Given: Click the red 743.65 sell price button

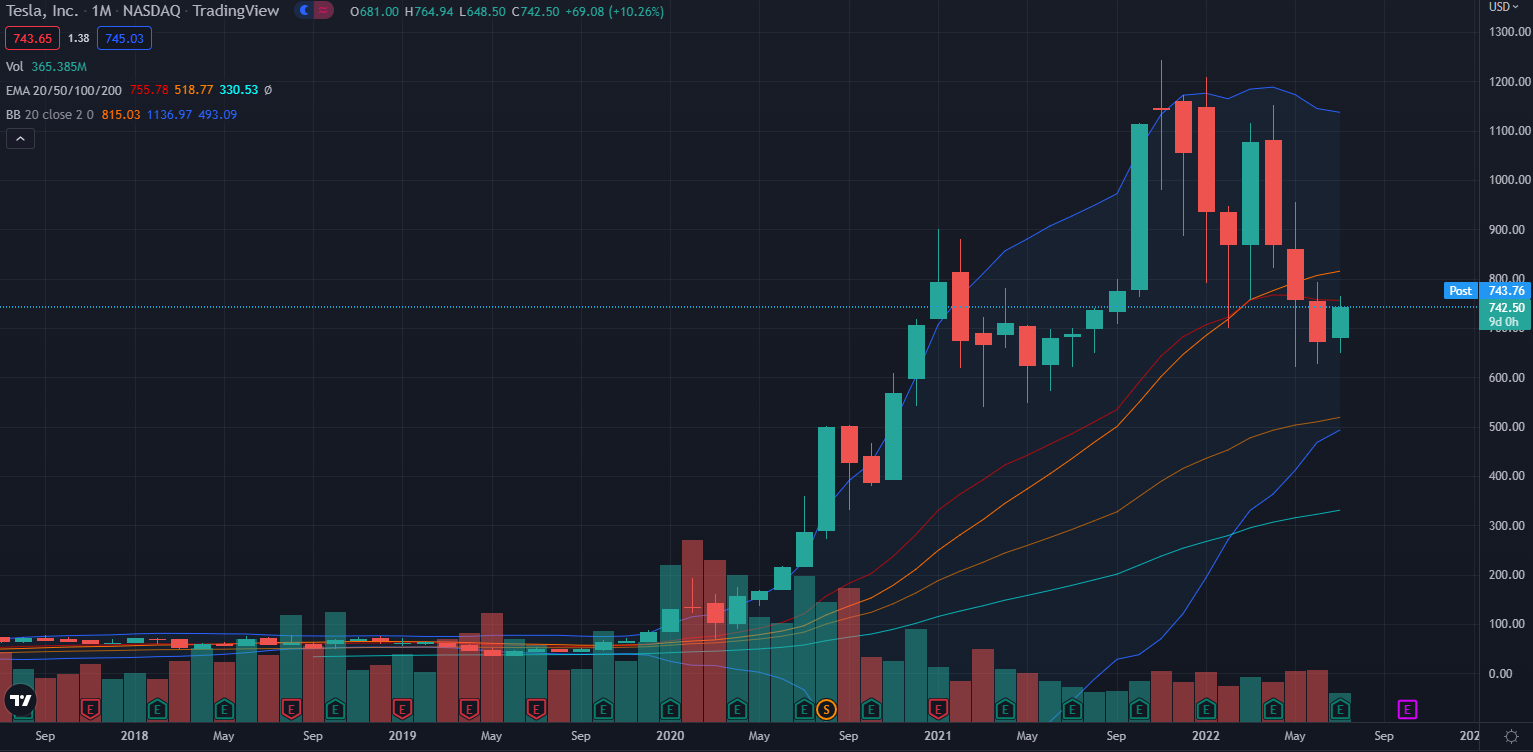Looking at the screenshot, I should (x=33, y=38).
